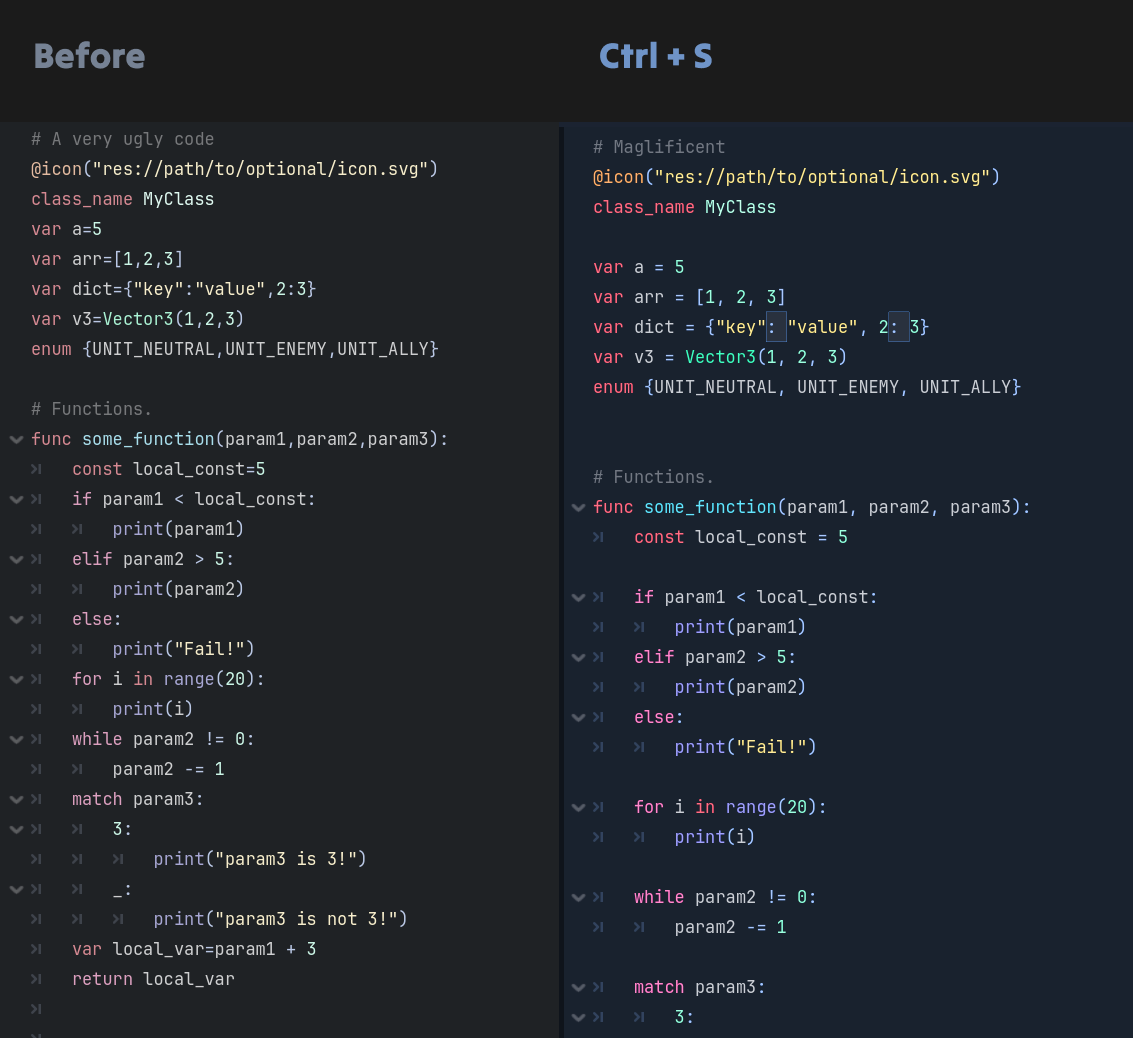This screenshot has height=1038, width=1133.
Task: Click 'print(param1)' in the Before panel
Action: (x=178, y=529)
